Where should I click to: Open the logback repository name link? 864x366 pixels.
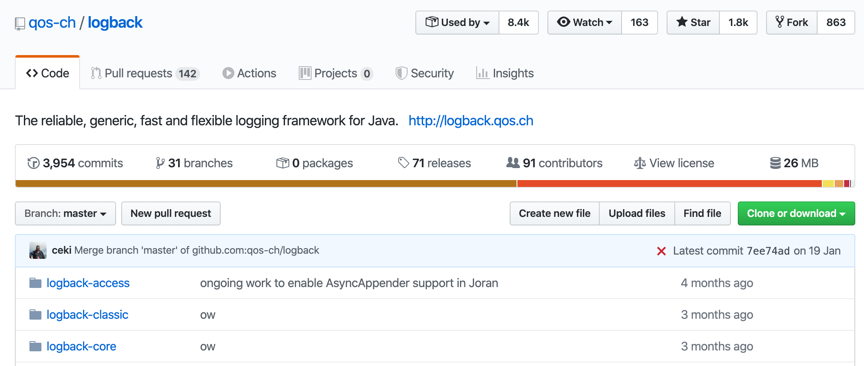(x=115, y=23)
